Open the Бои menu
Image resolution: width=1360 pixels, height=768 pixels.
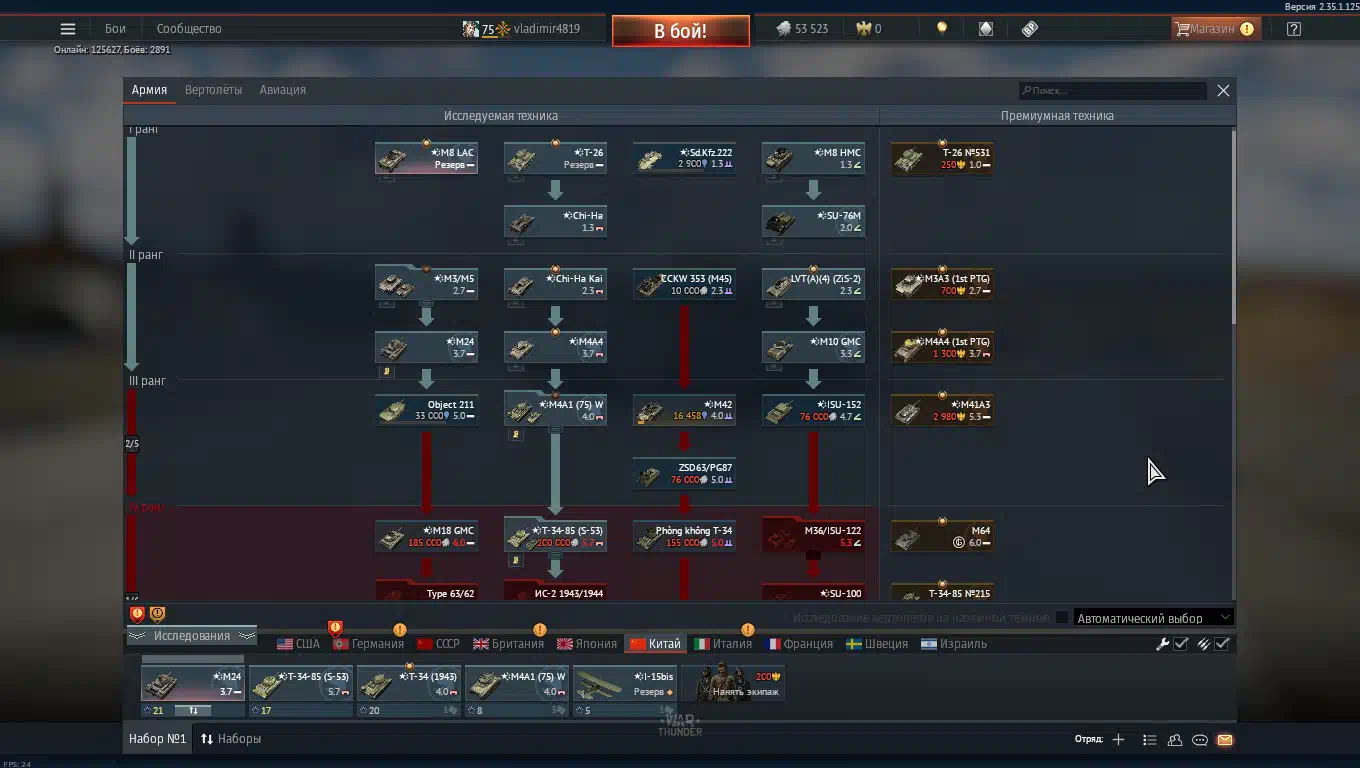tap(115, 29)
